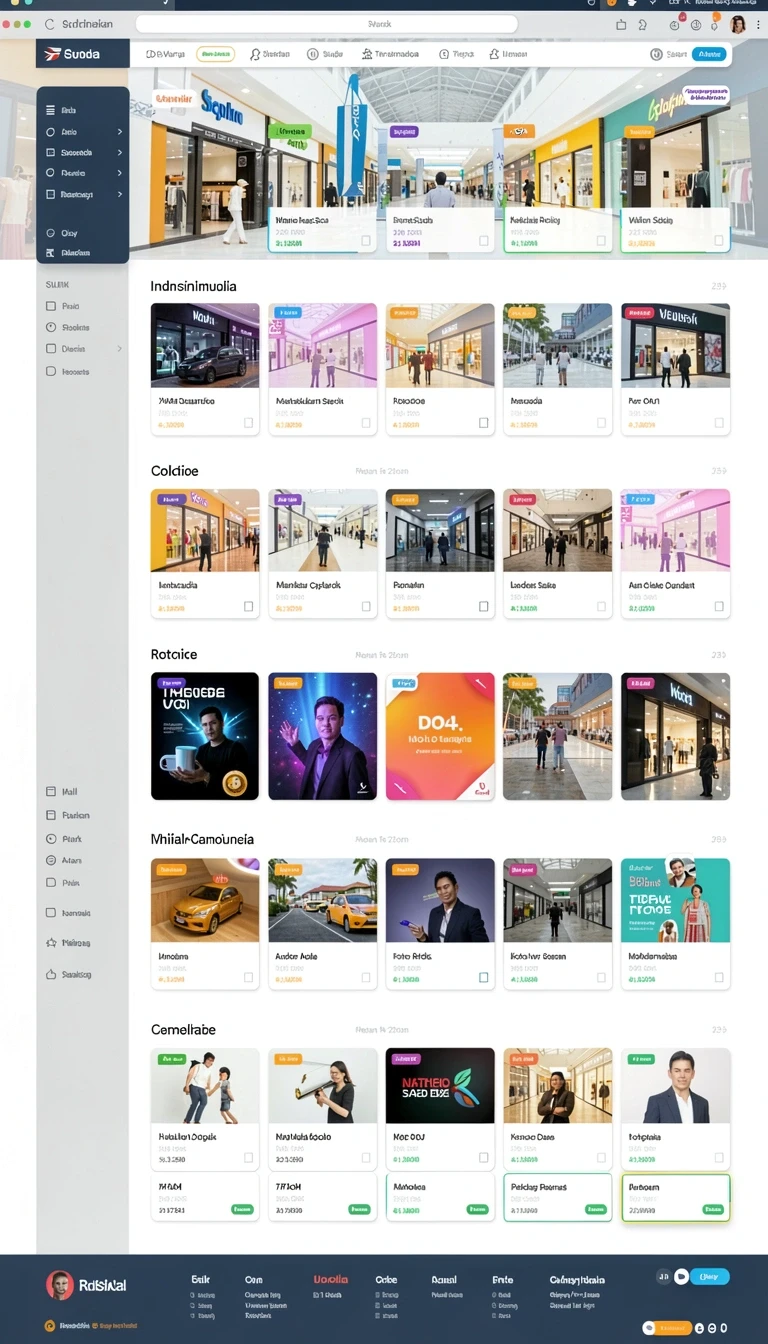The image size is (768, 1344).
Task: Tick the checkbox on the Noc 00J card
Action: tap(484, 1158)
